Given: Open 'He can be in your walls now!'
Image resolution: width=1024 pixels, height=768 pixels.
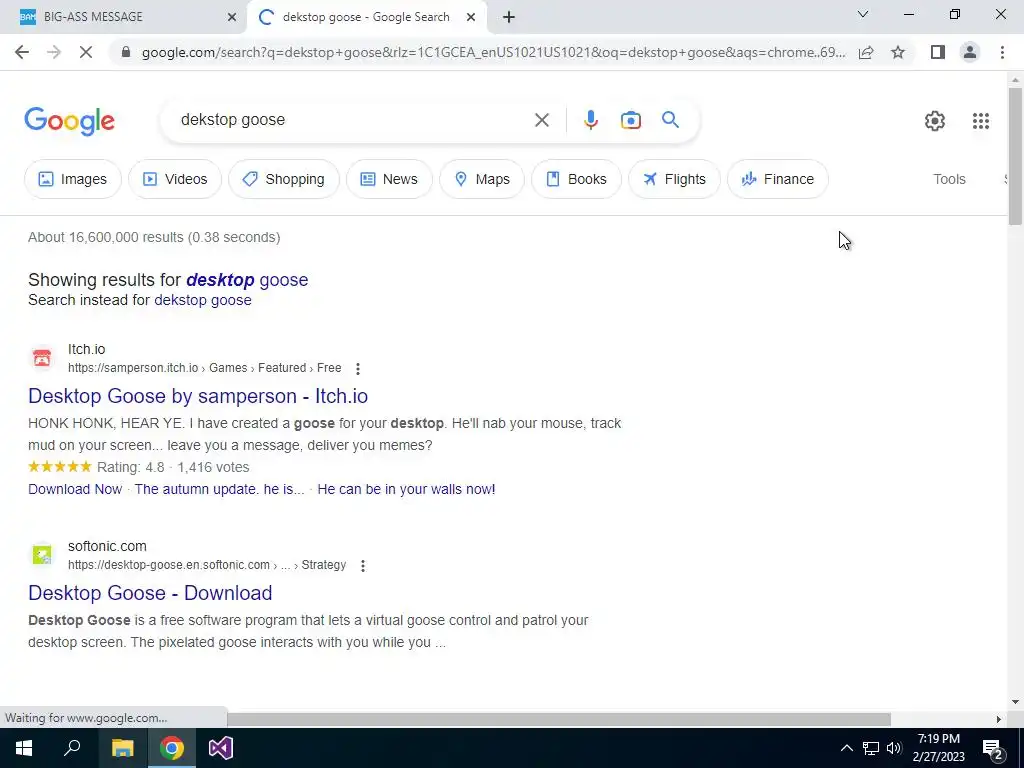Looking at the screenshot, I should [x=406, y=489].
